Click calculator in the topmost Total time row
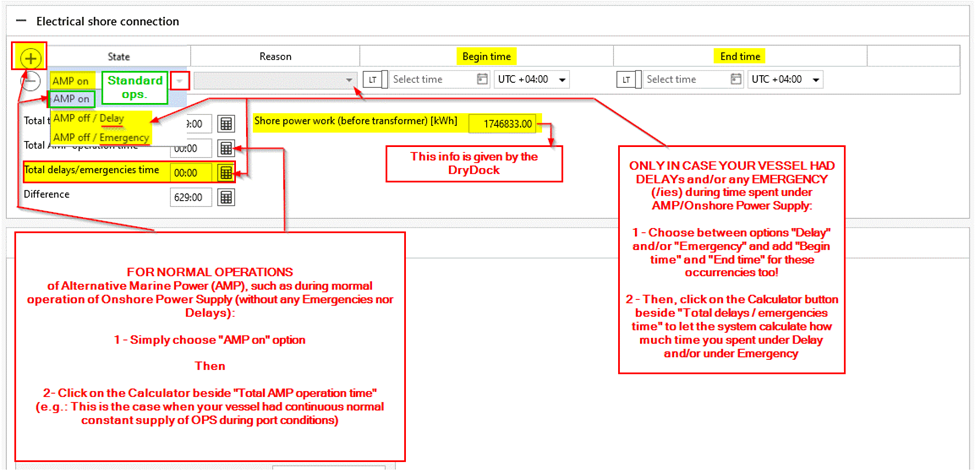Image resolution: width=975 pixels, height=473 pixels. point(226,124)
